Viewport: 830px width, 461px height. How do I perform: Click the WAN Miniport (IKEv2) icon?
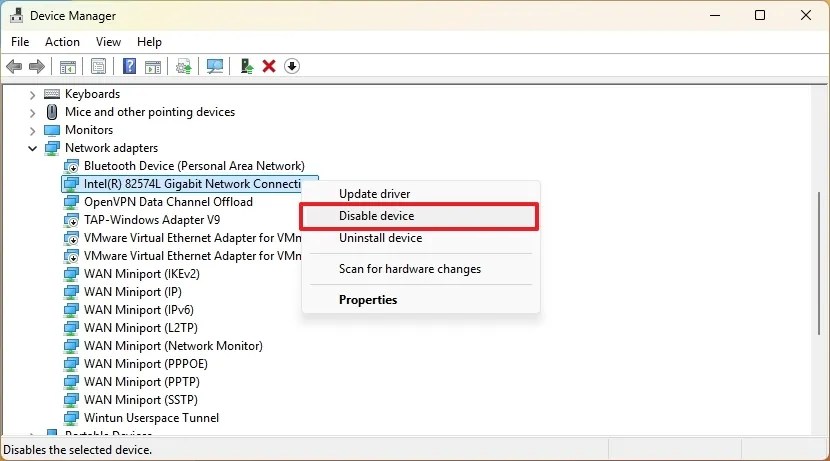click(x=71, y=274)
